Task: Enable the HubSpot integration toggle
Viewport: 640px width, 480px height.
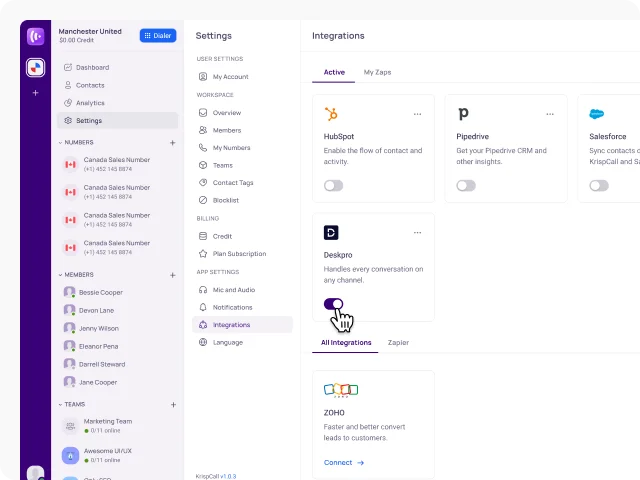Action: pyautogui.click(x=333, y=186)
